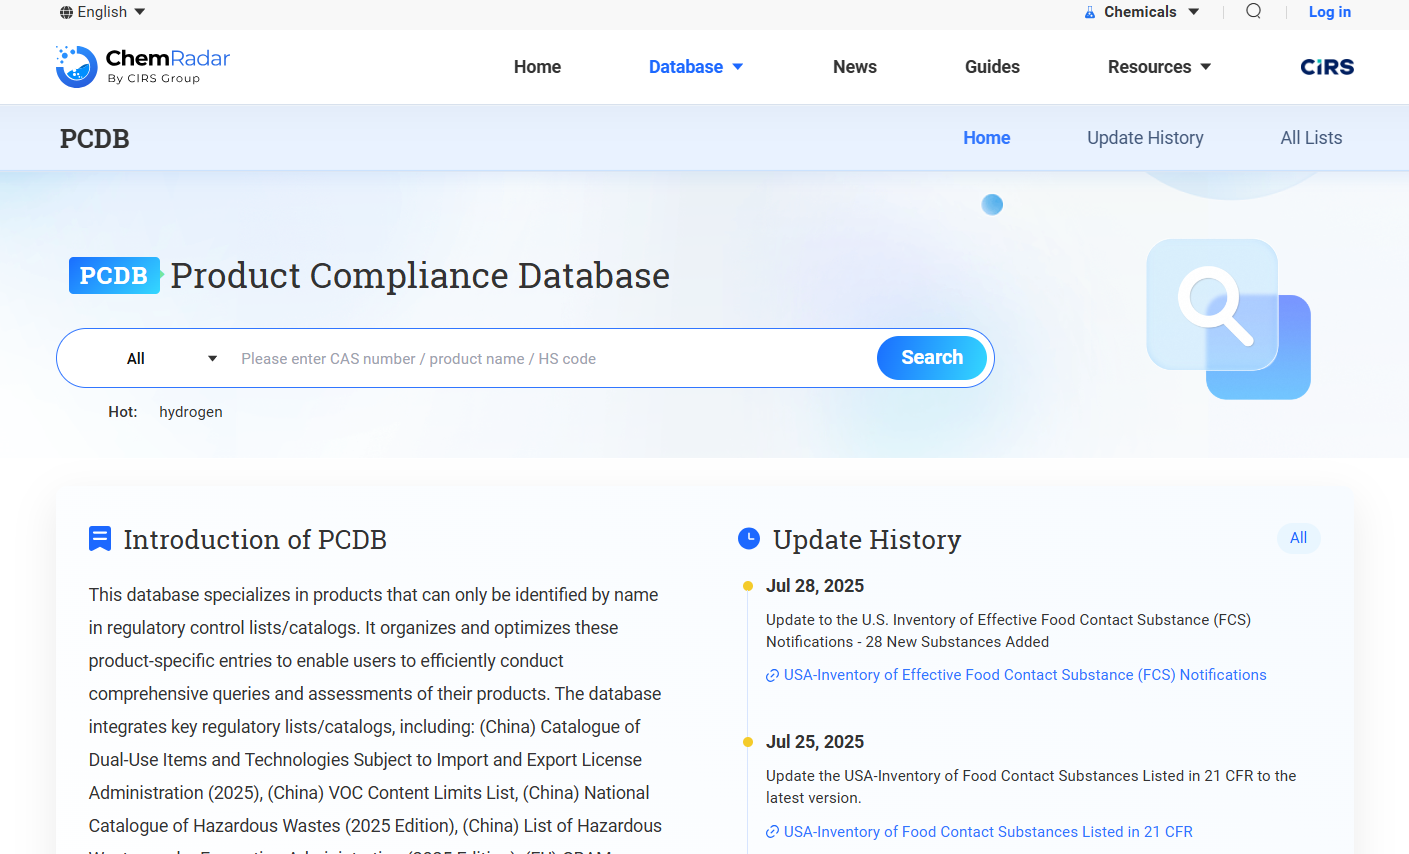The image size is (1409, 854).
Task: Switch to the All Lists tab
Action: tap(1311, 138)
